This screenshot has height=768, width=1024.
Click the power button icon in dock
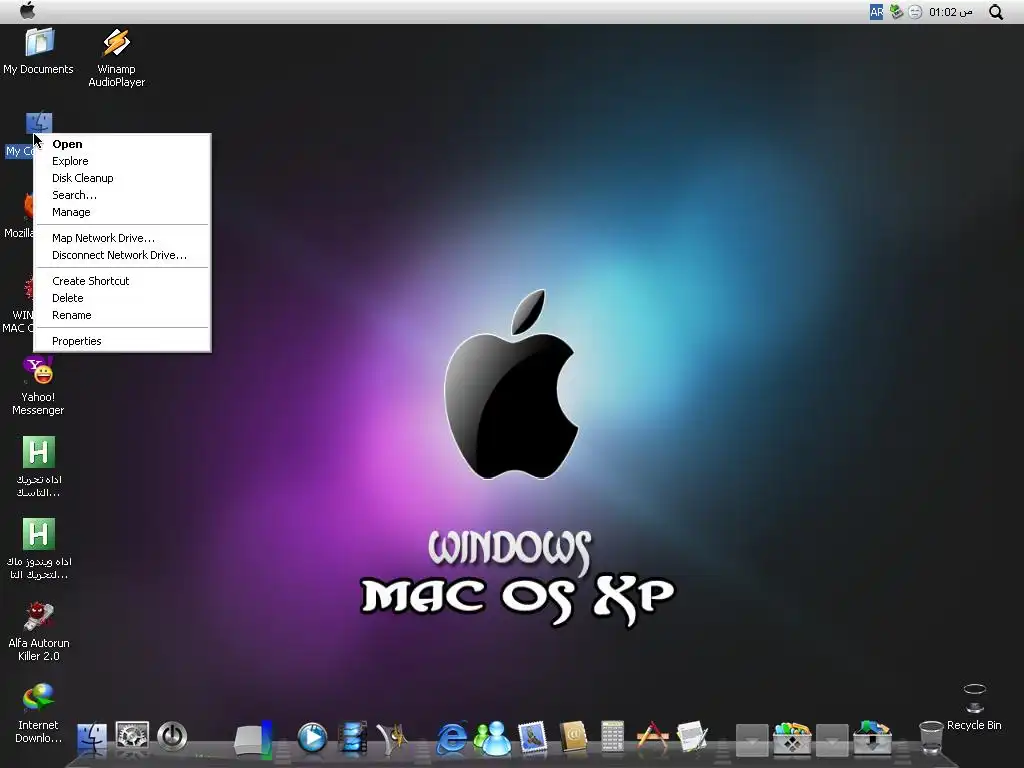pyautogui.click(x=172, y=737)
